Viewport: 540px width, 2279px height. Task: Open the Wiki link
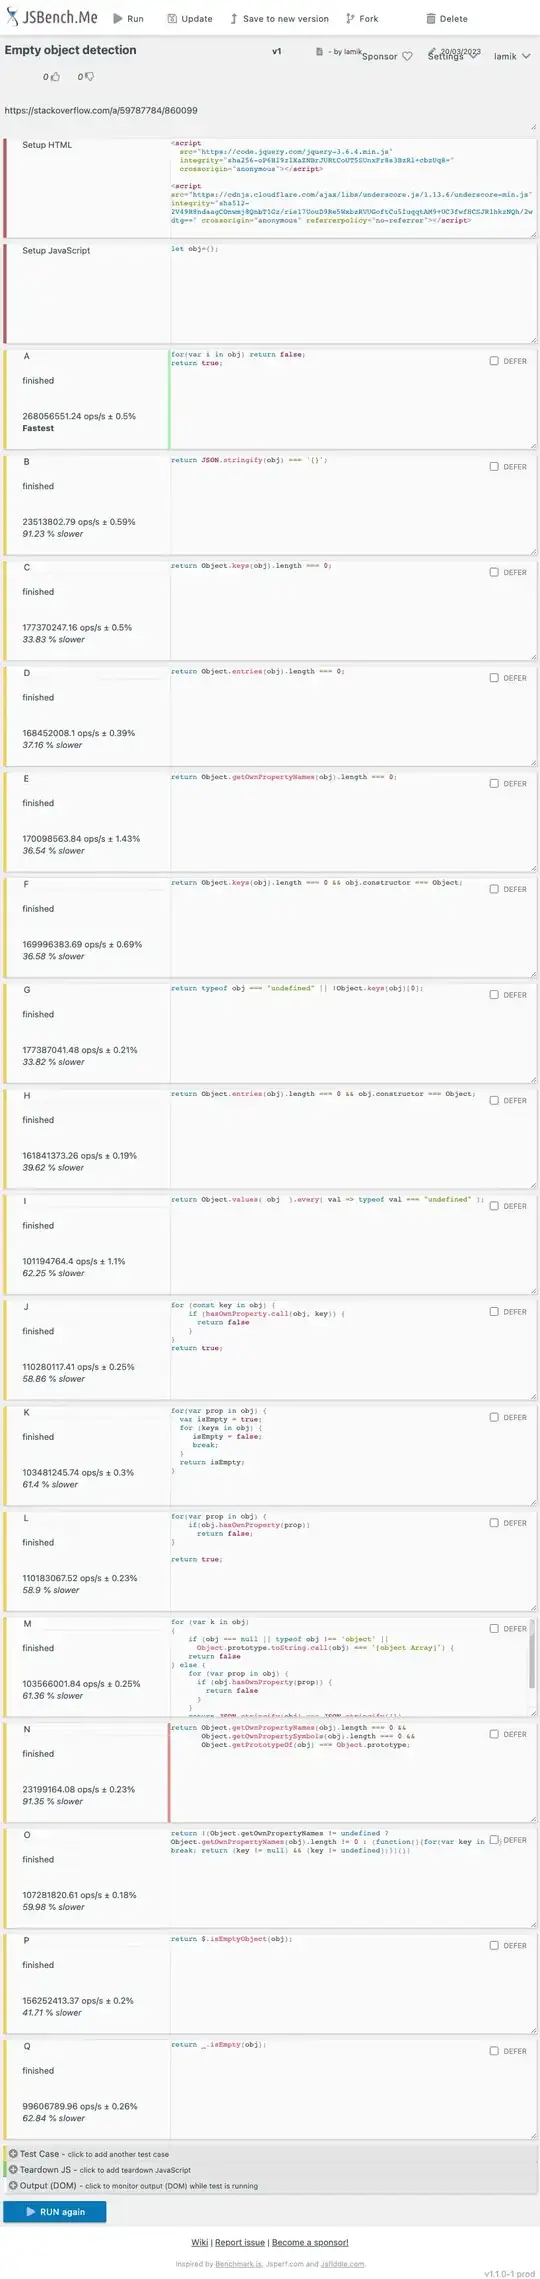[x=199, y=2243]
